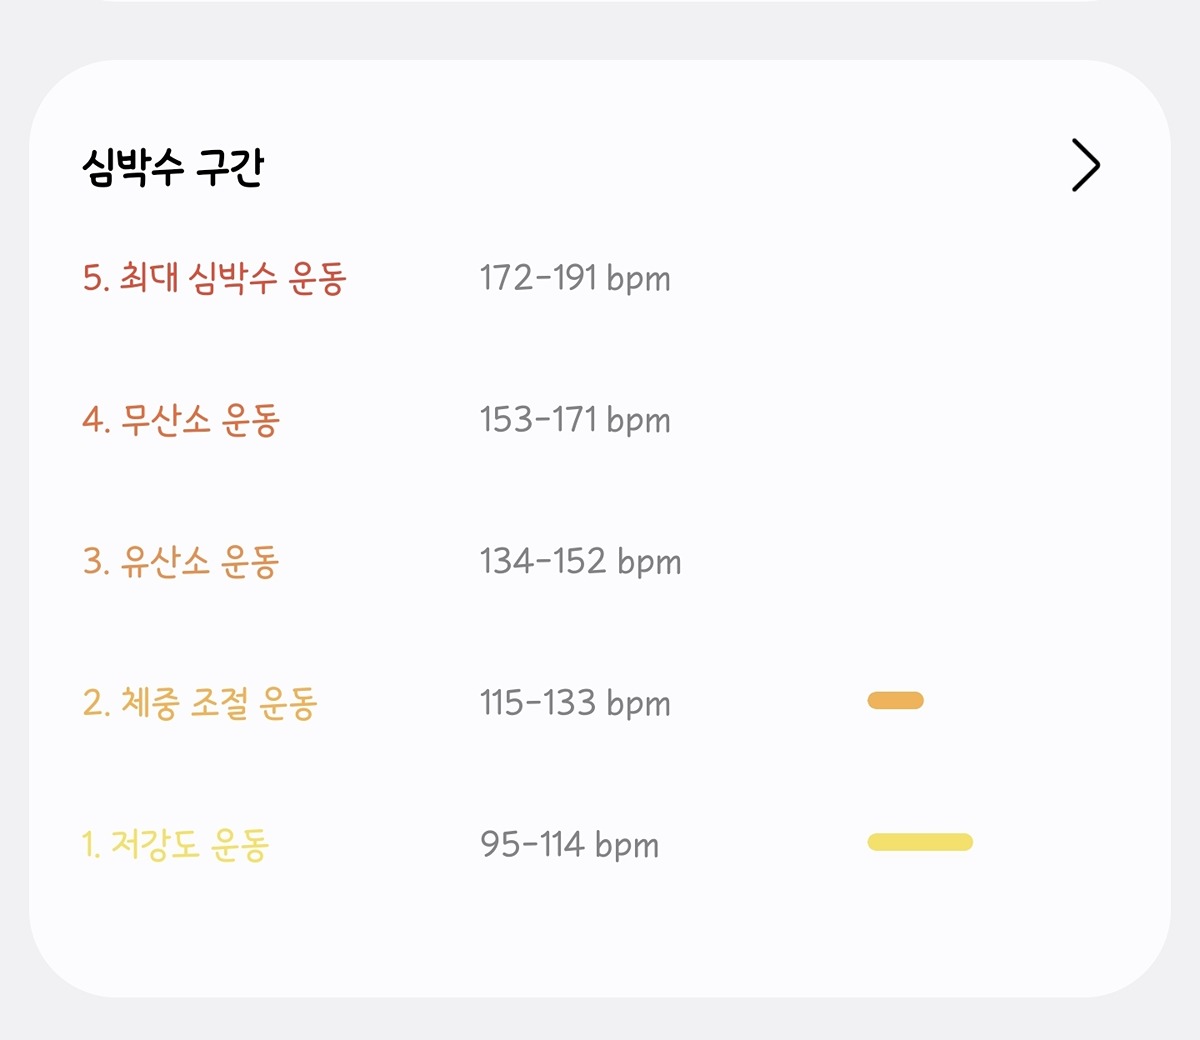
Task: Tap the 심박수 구간 card title
Action: pos(173,167)
